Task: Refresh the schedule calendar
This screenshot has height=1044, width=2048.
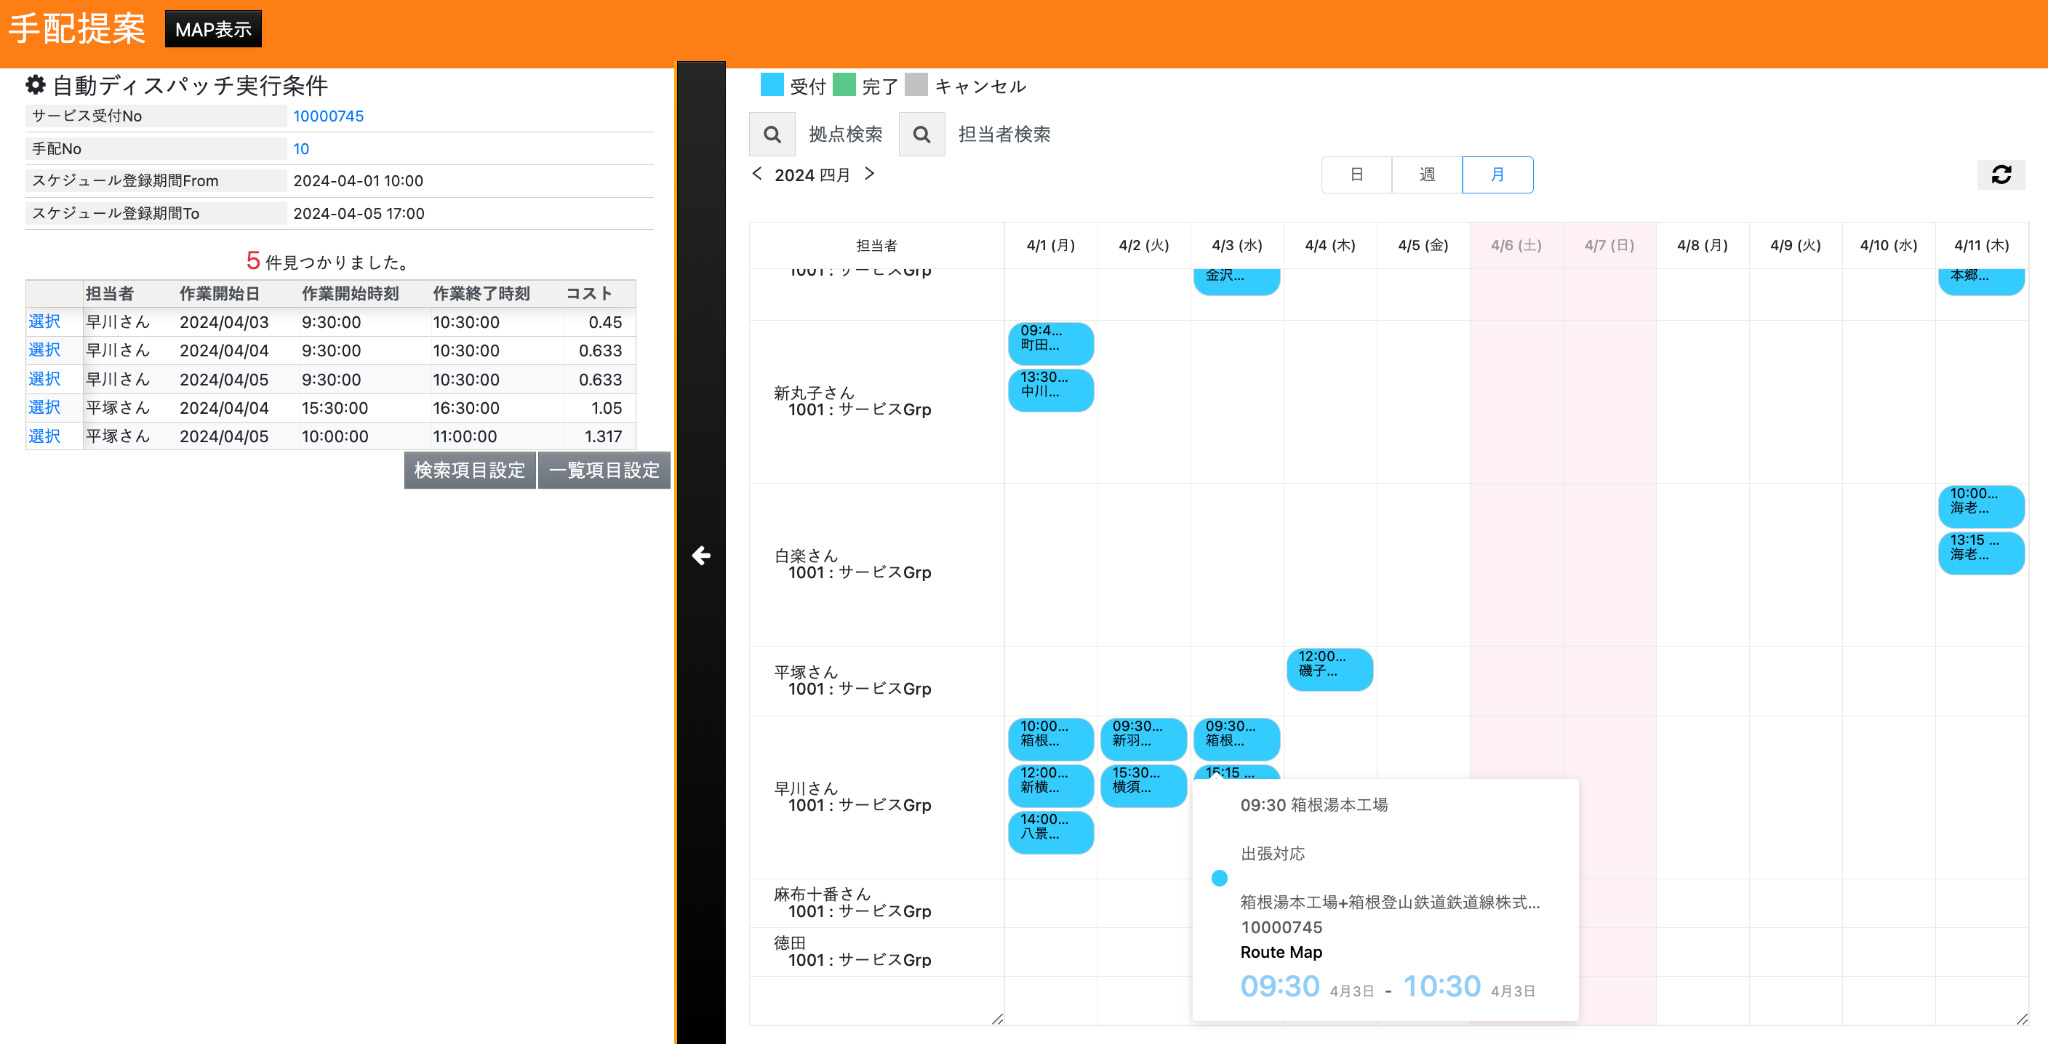Action: [2001, 174]
